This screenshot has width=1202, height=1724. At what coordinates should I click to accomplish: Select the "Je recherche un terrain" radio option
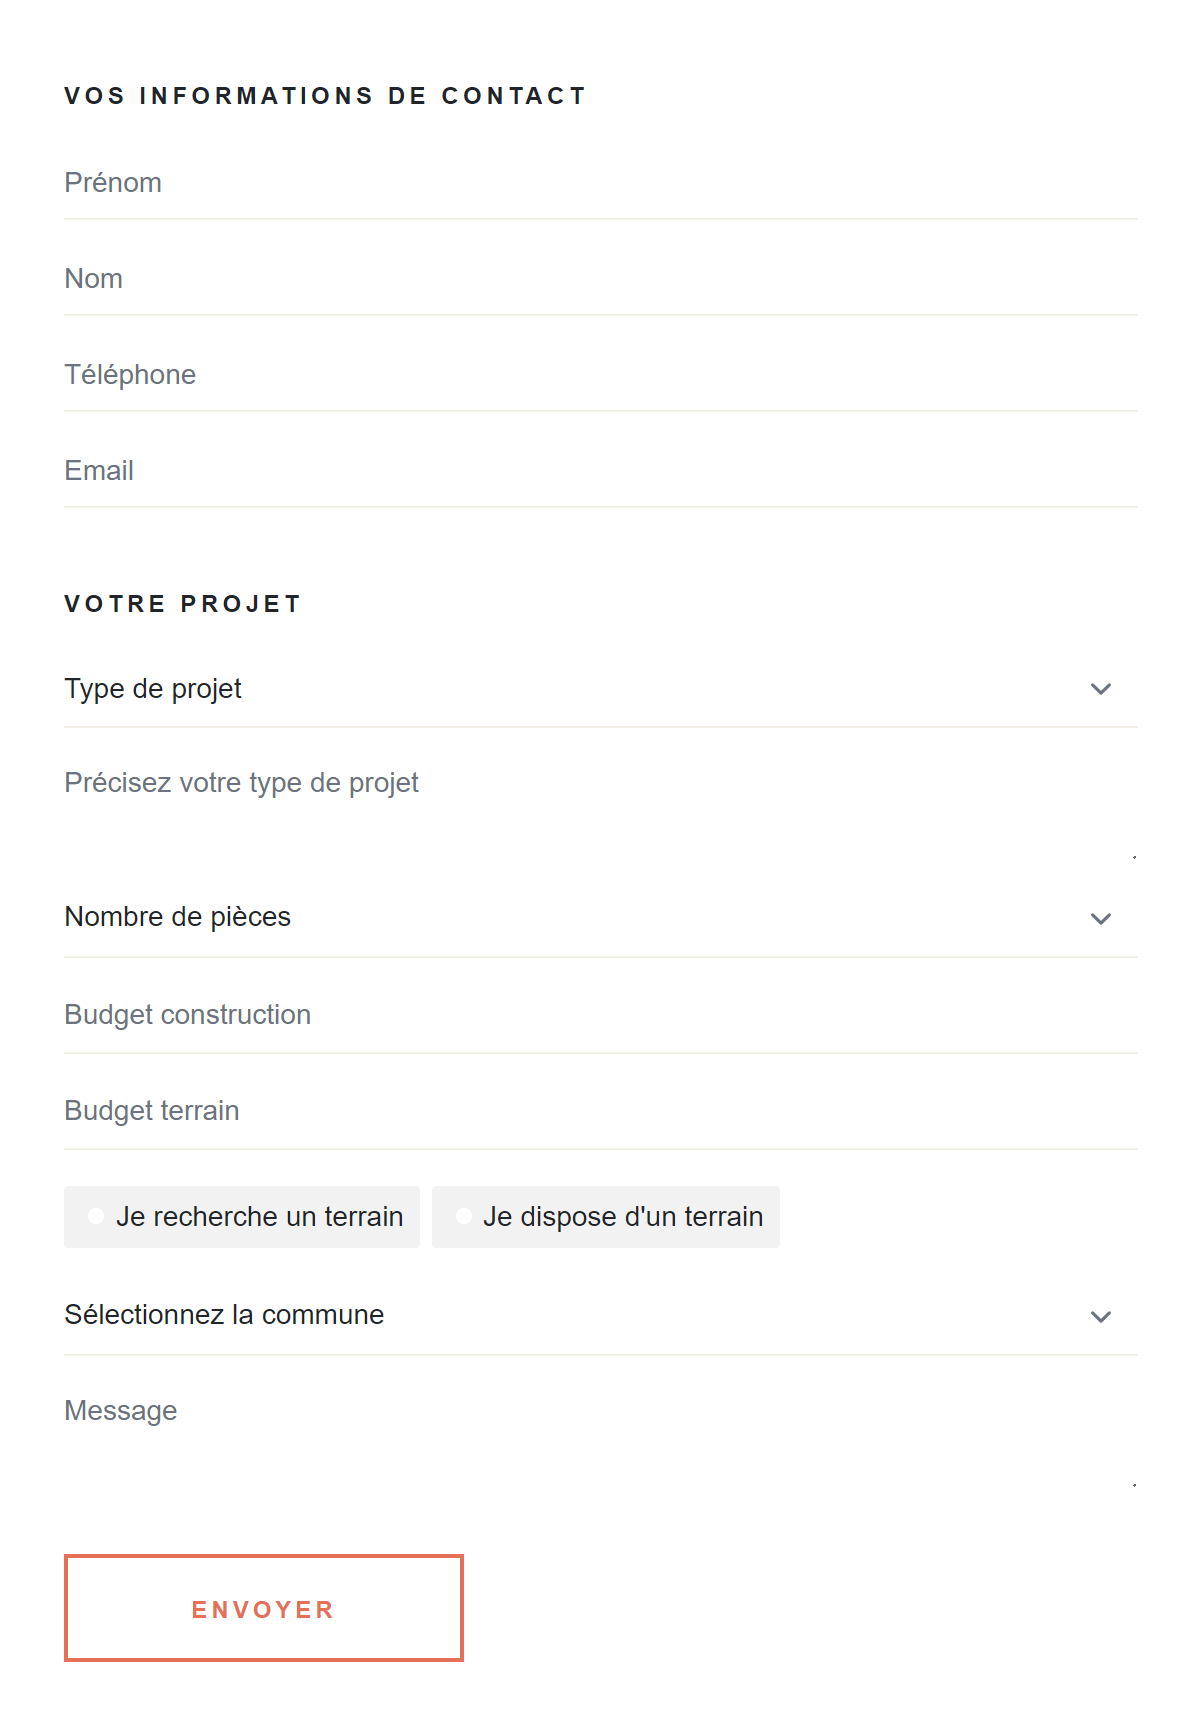pyautogui.click(x=97, y=1217)
